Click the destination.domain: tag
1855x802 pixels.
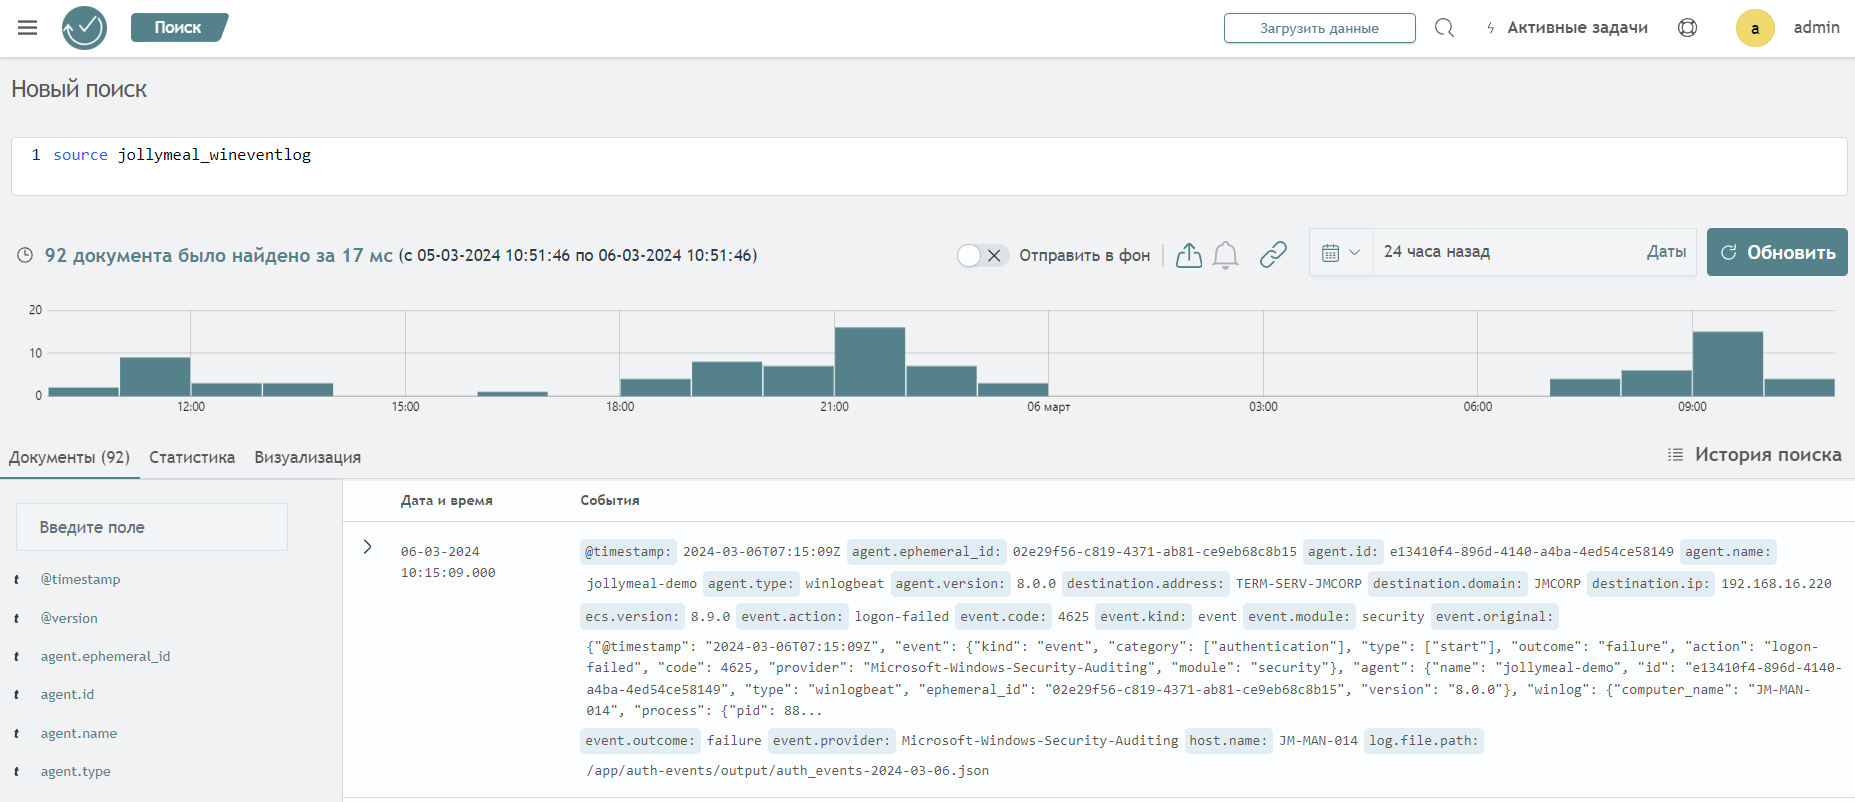(x=1447, y=584)
